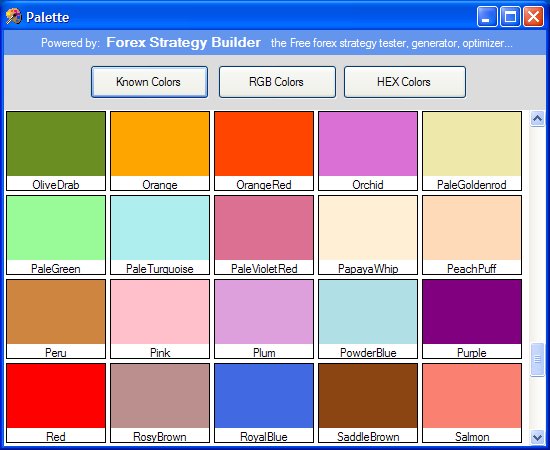550x450 pixels.
Task: Choose the PaleVioletRed swatch
Action: (x=264, y=235)
